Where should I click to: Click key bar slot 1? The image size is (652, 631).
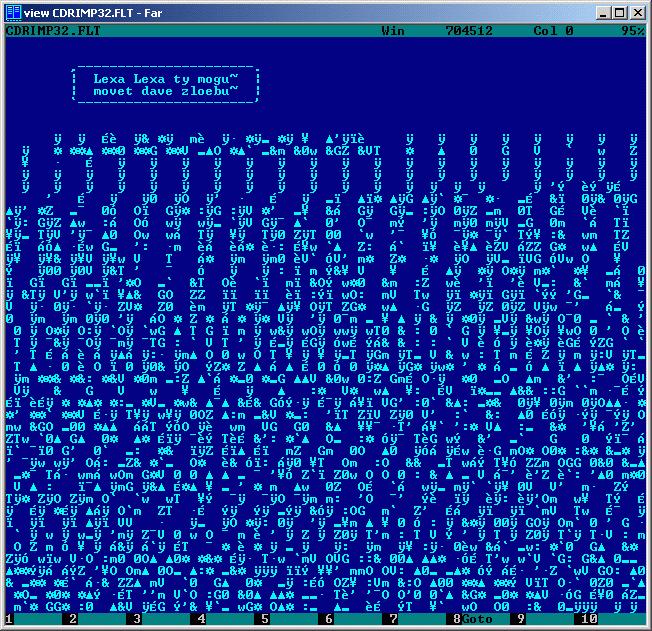click(x=35, y=619)
